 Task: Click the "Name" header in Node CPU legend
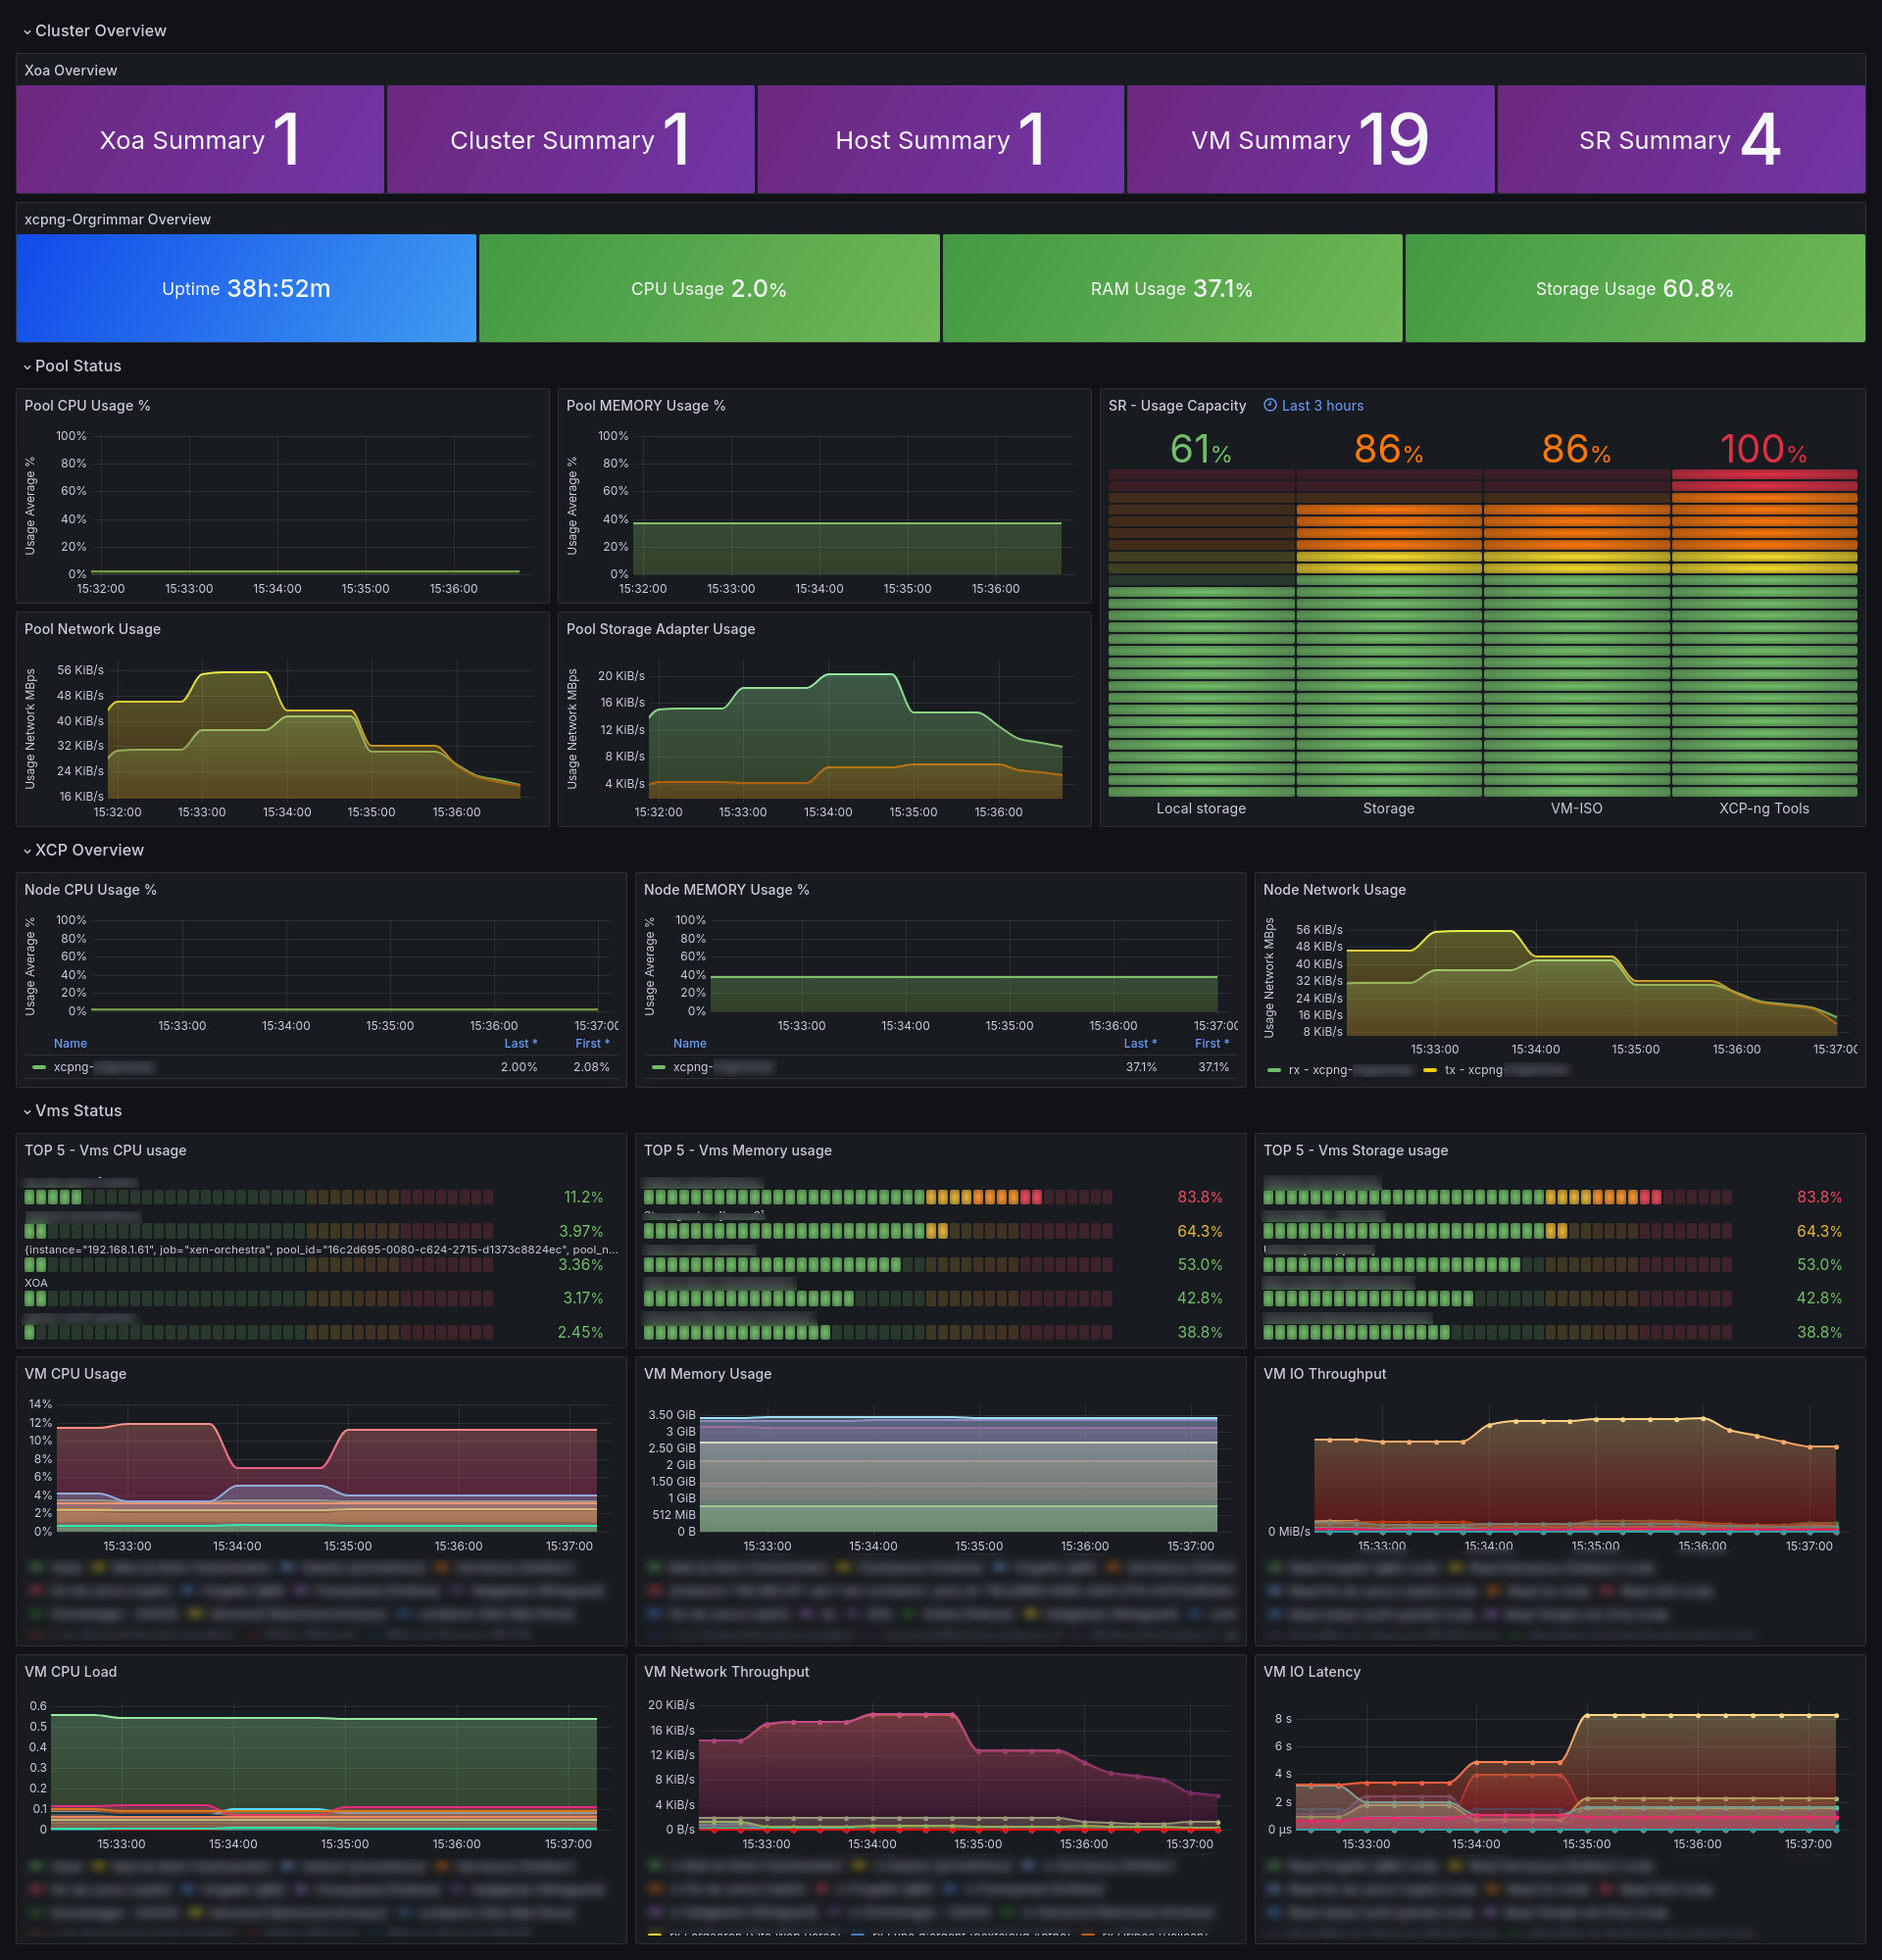pyautogui.click(x=70, y=1043)
